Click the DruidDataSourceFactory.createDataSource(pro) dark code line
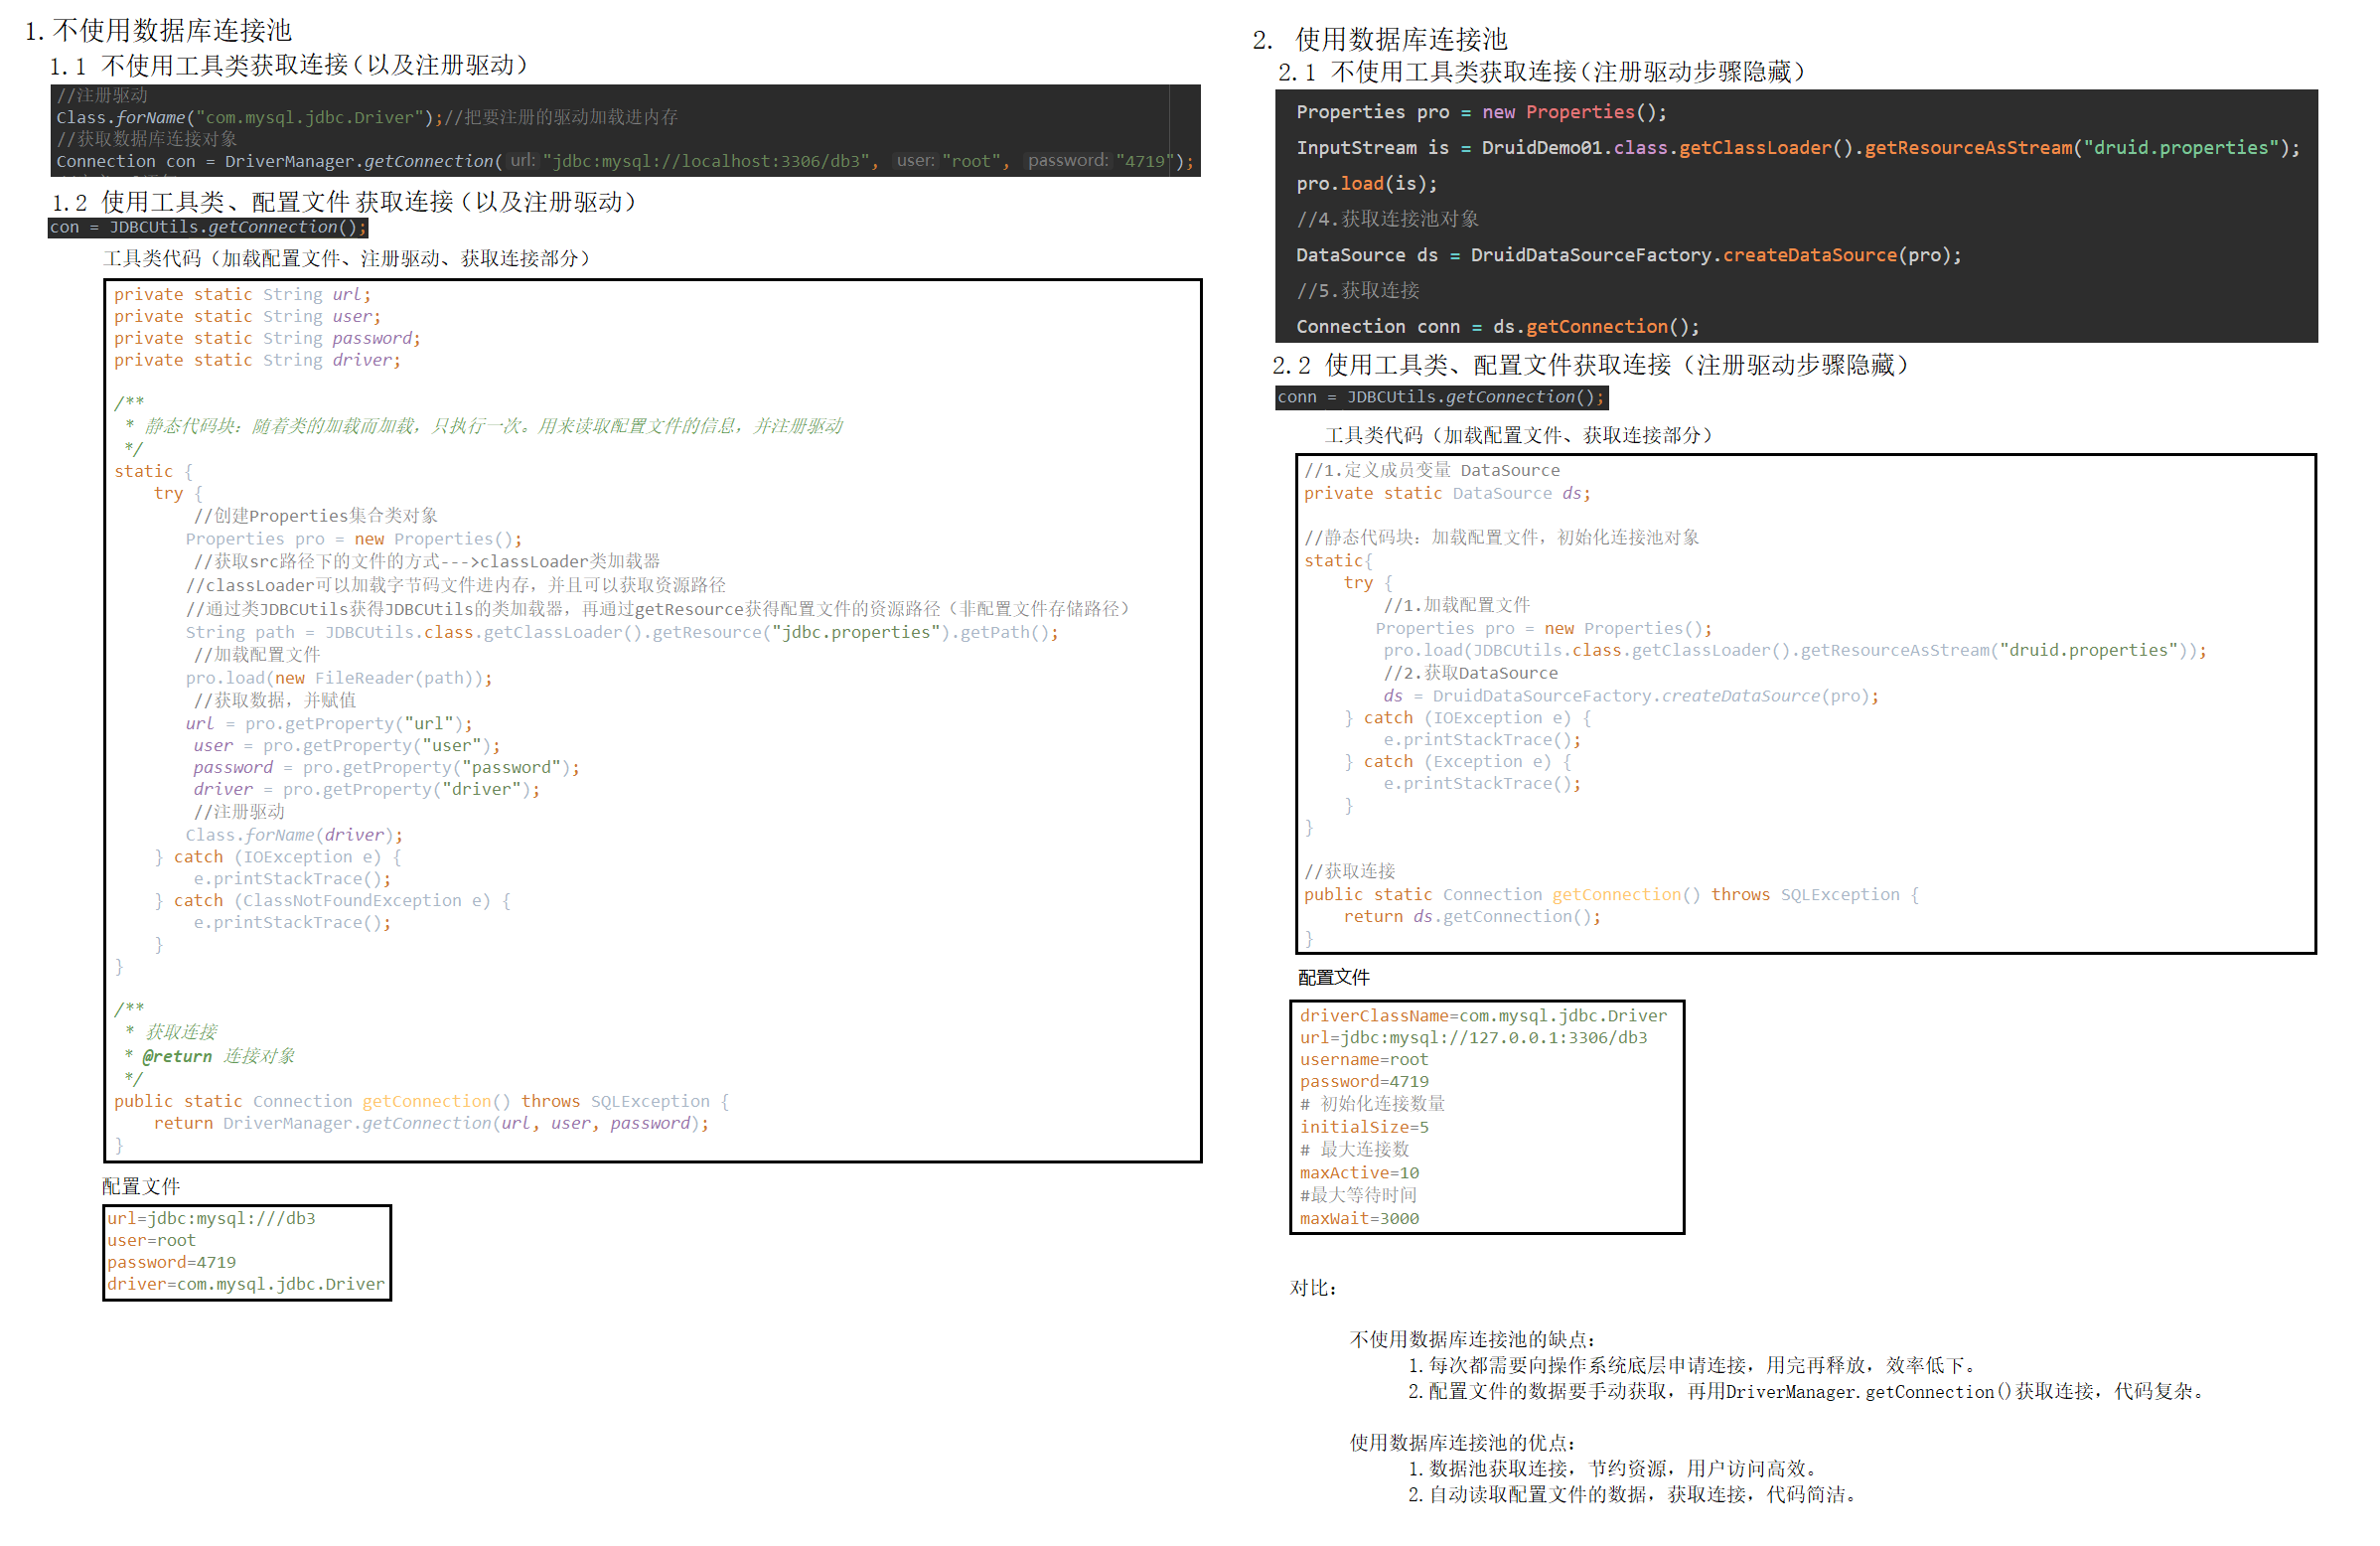Viewport: 2380px width, 1546px height. pyautogui.click(x=1632, y=256)
